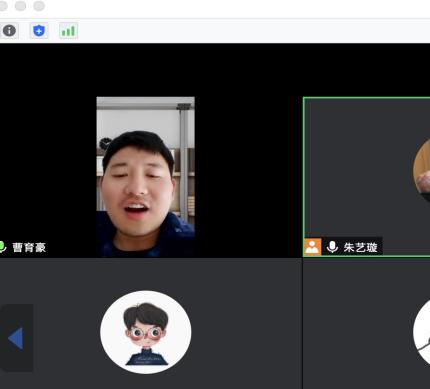Click the empty window title bar

coord(233,8)
